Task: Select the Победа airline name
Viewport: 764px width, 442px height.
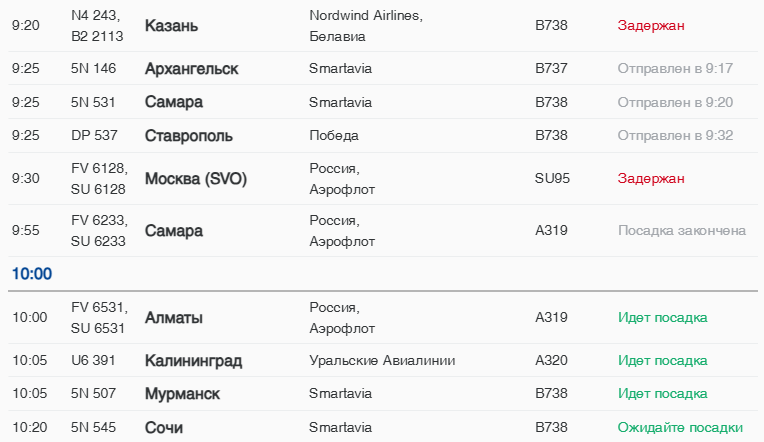Action: pyautogui.click(x=334, y=136)
